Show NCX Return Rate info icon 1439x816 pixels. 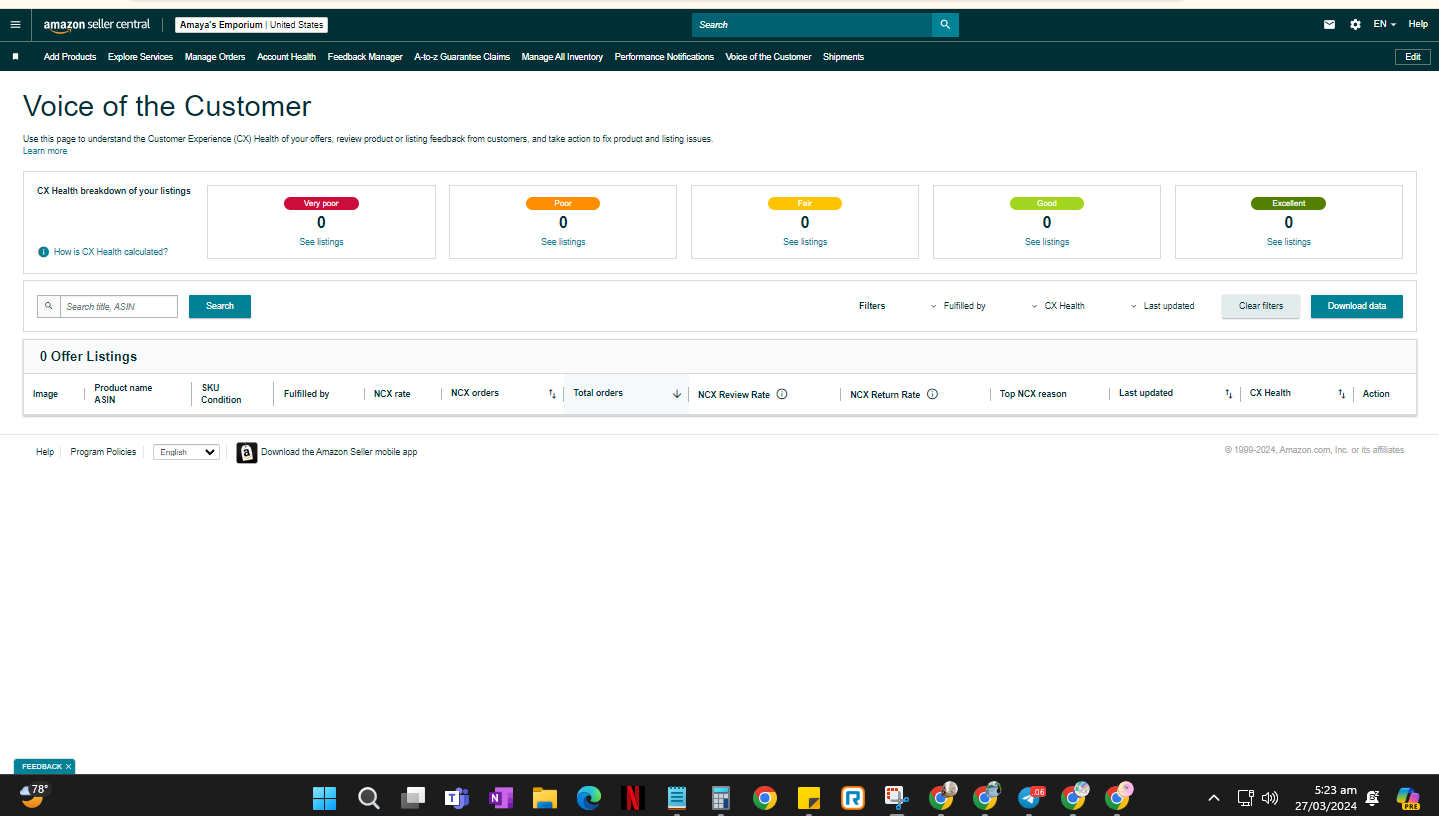coord(932,394)
